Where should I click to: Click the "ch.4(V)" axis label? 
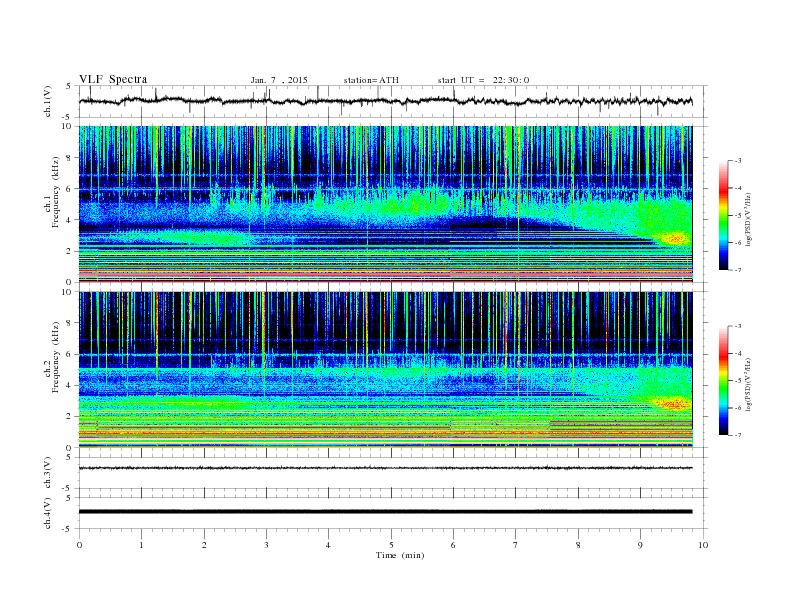pos(48,513)
